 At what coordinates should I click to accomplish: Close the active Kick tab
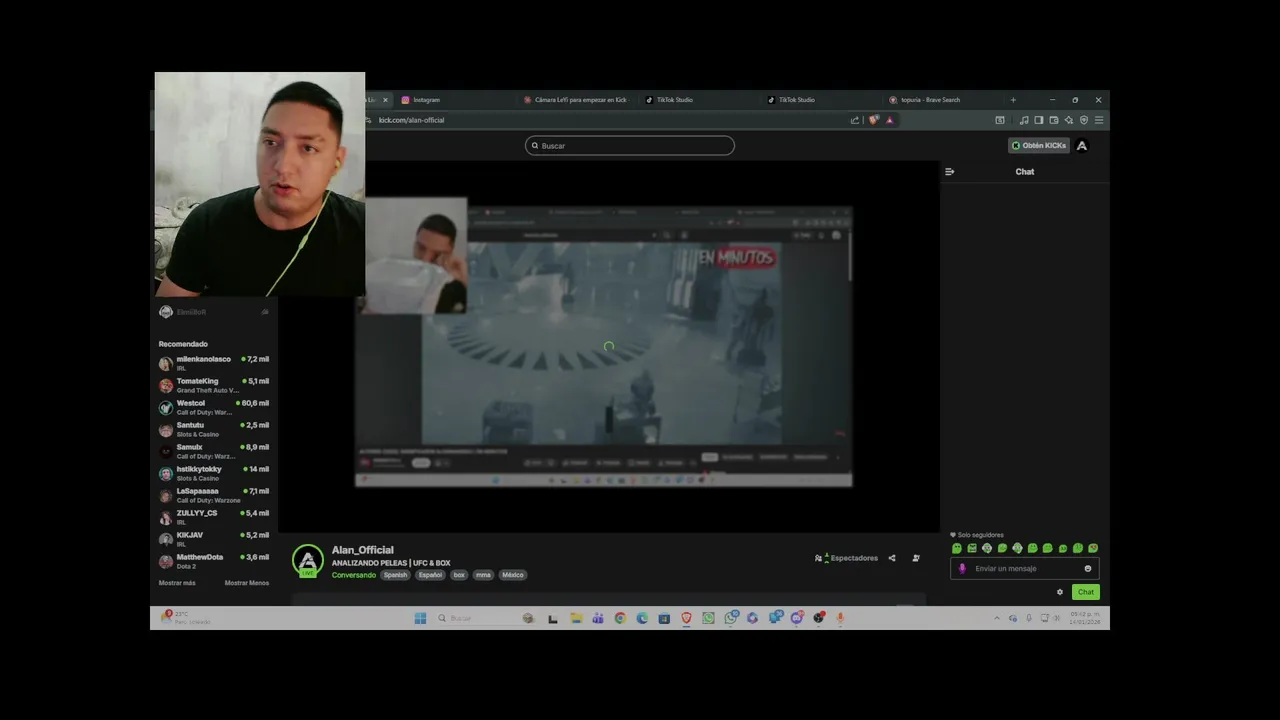385,100
